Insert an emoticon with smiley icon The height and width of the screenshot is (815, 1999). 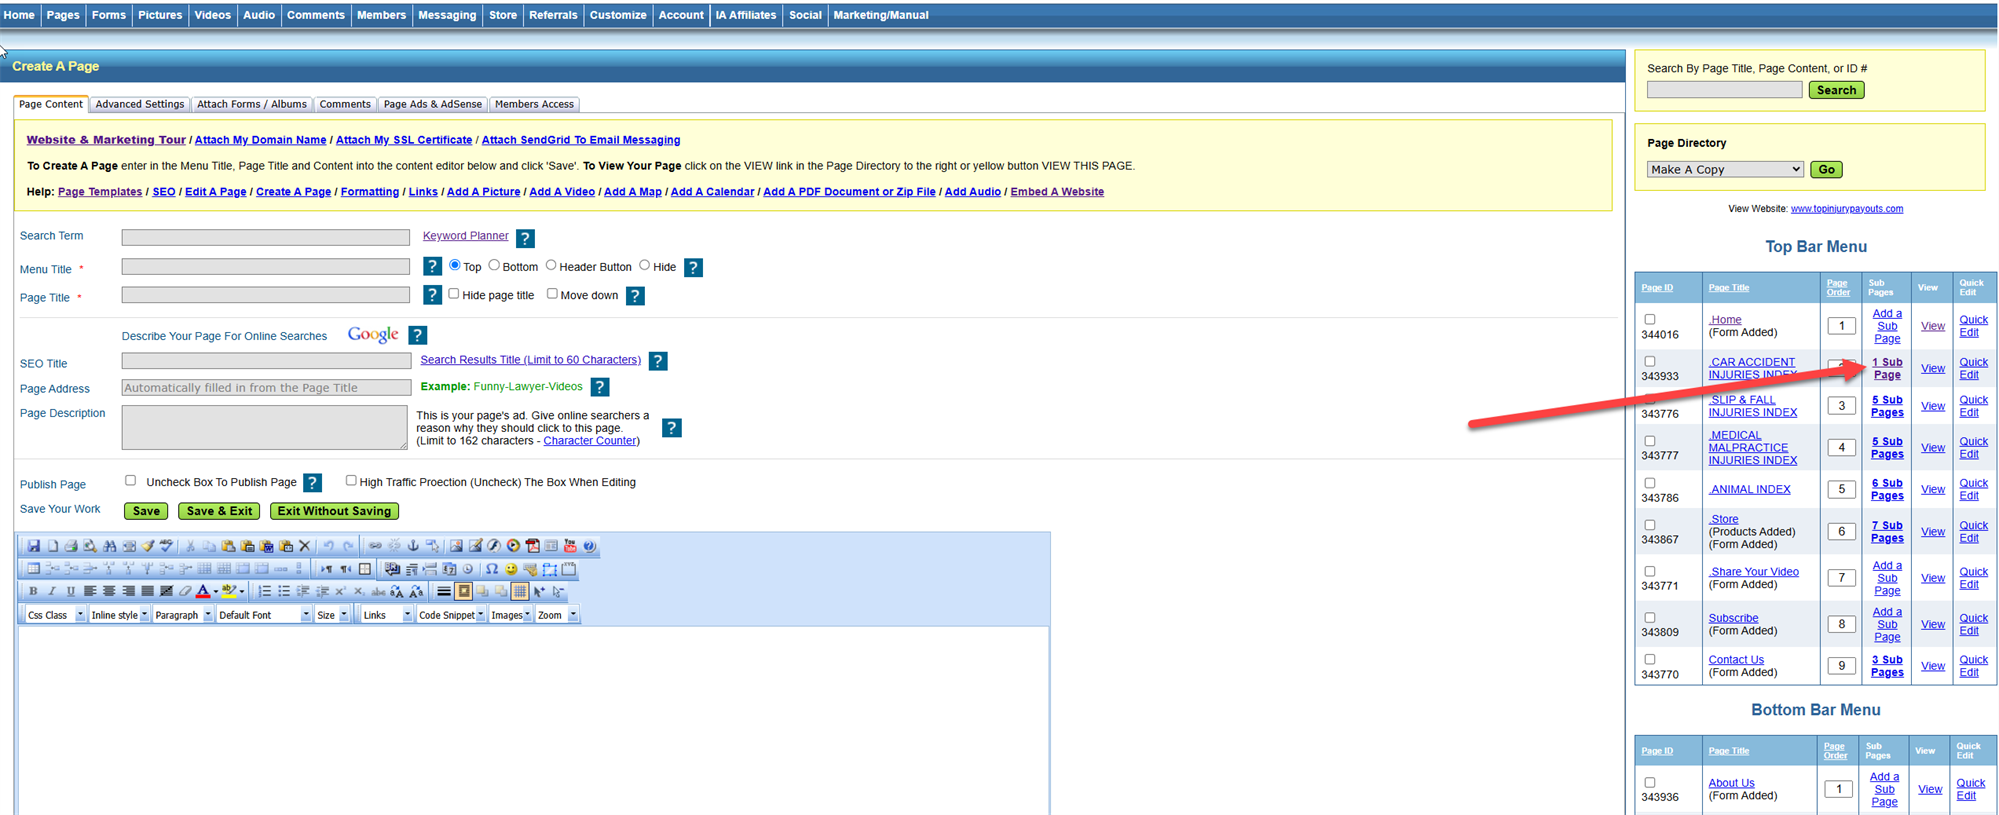click(x=511, y=569)
